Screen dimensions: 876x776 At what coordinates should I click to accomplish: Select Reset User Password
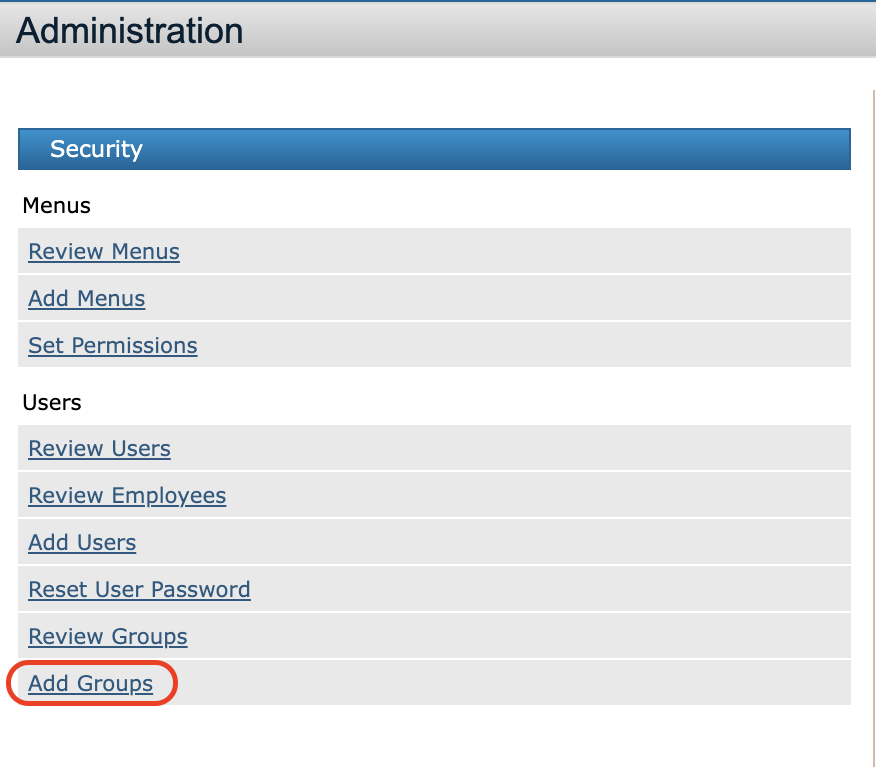pyautogui.click(x=139, y=589)
